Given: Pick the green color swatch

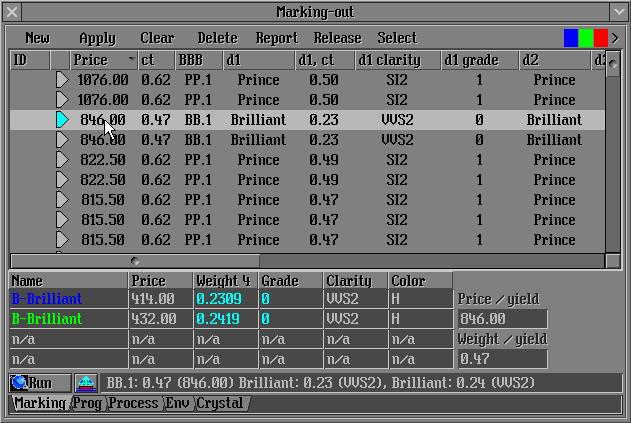Looking at the screenshot, I should click(585, 38).
